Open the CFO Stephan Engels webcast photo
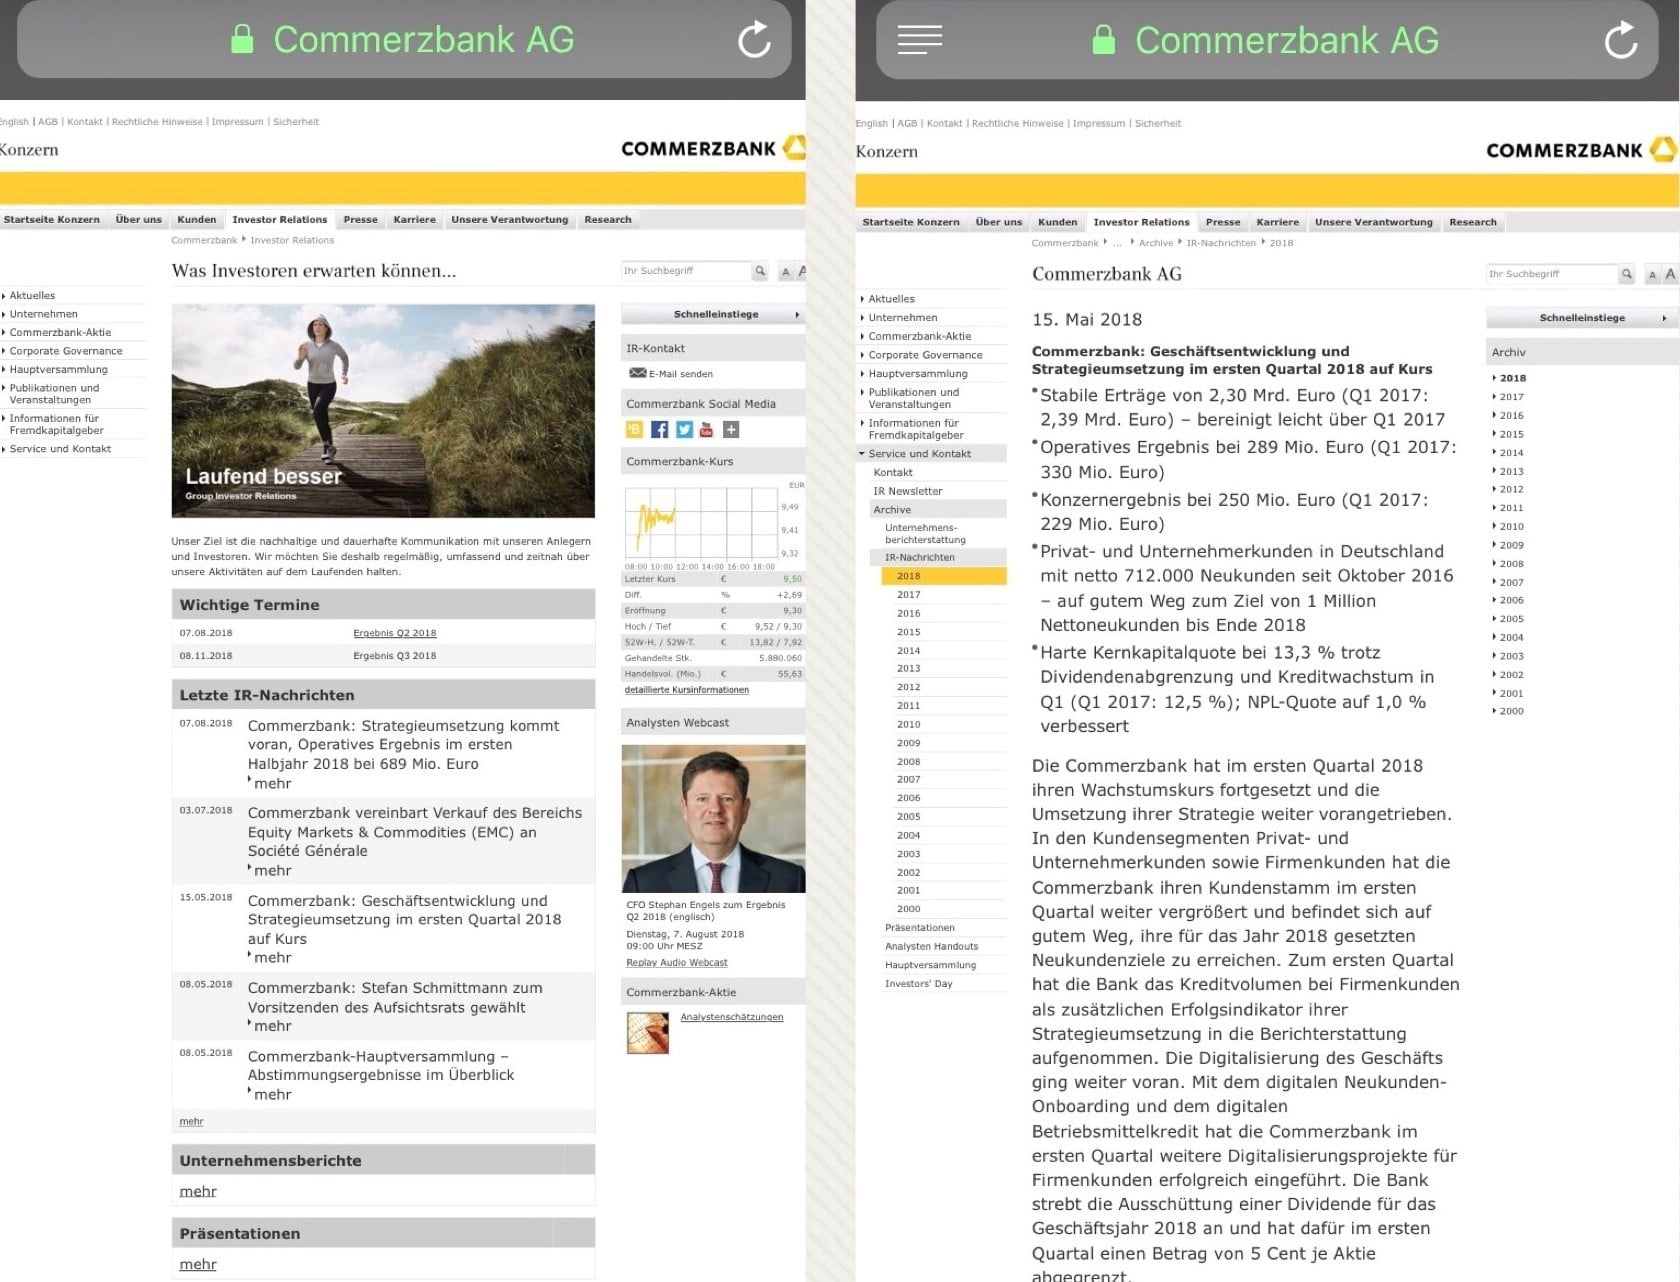The width and height of the screenshot is (1680, 1282). 713,819
